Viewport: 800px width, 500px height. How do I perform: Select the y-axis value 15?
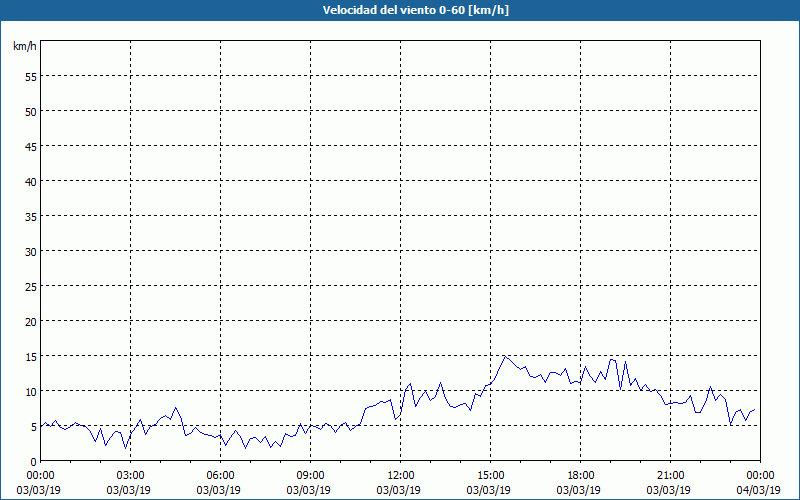point(31,356)
